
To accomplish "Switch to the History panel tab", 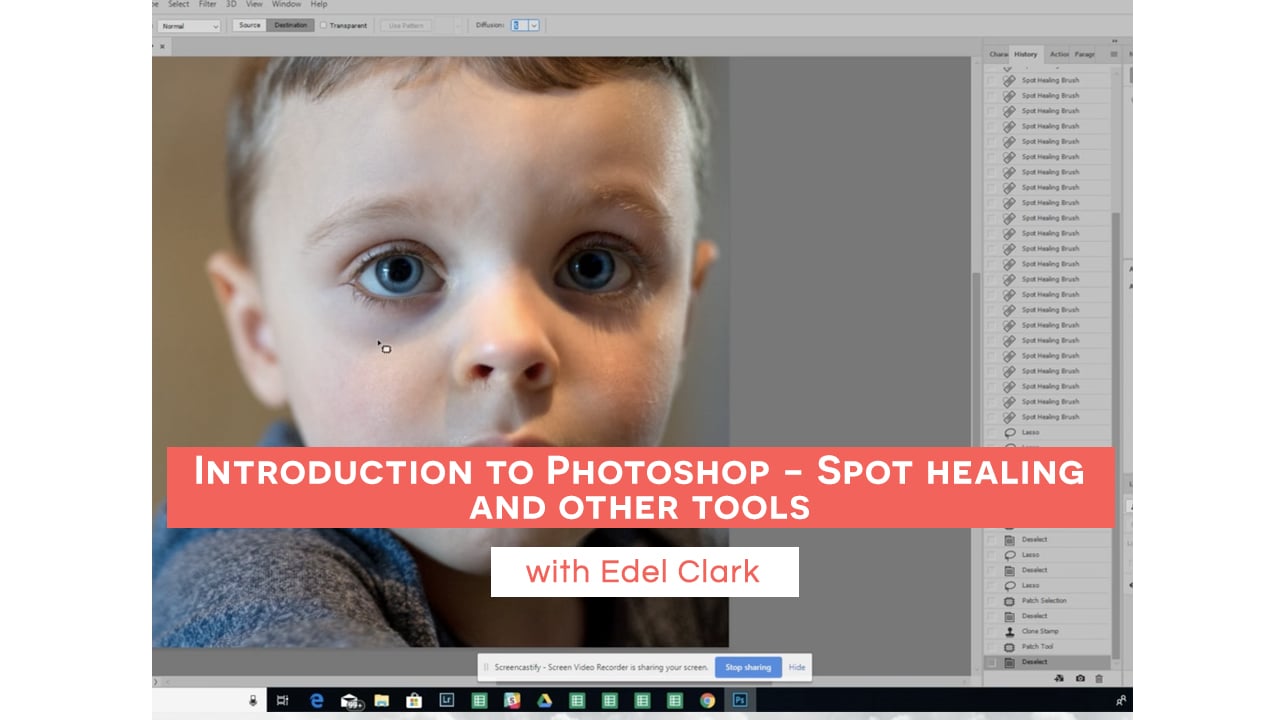I will (1025, 54).
